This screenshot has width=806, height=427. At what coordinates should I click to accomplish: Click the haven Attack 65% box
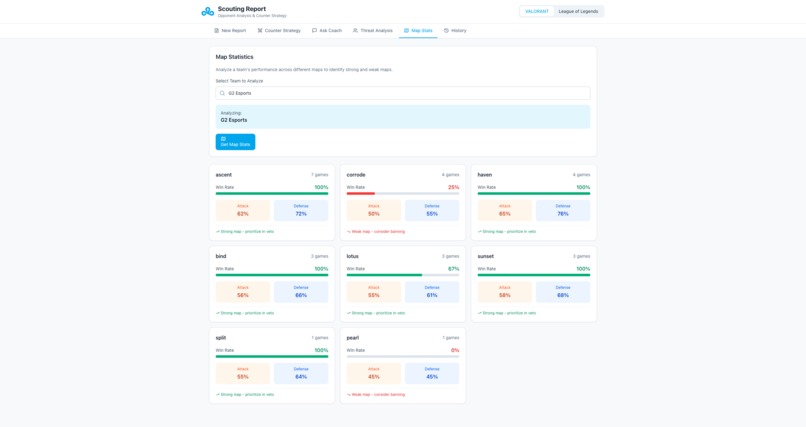505,211
